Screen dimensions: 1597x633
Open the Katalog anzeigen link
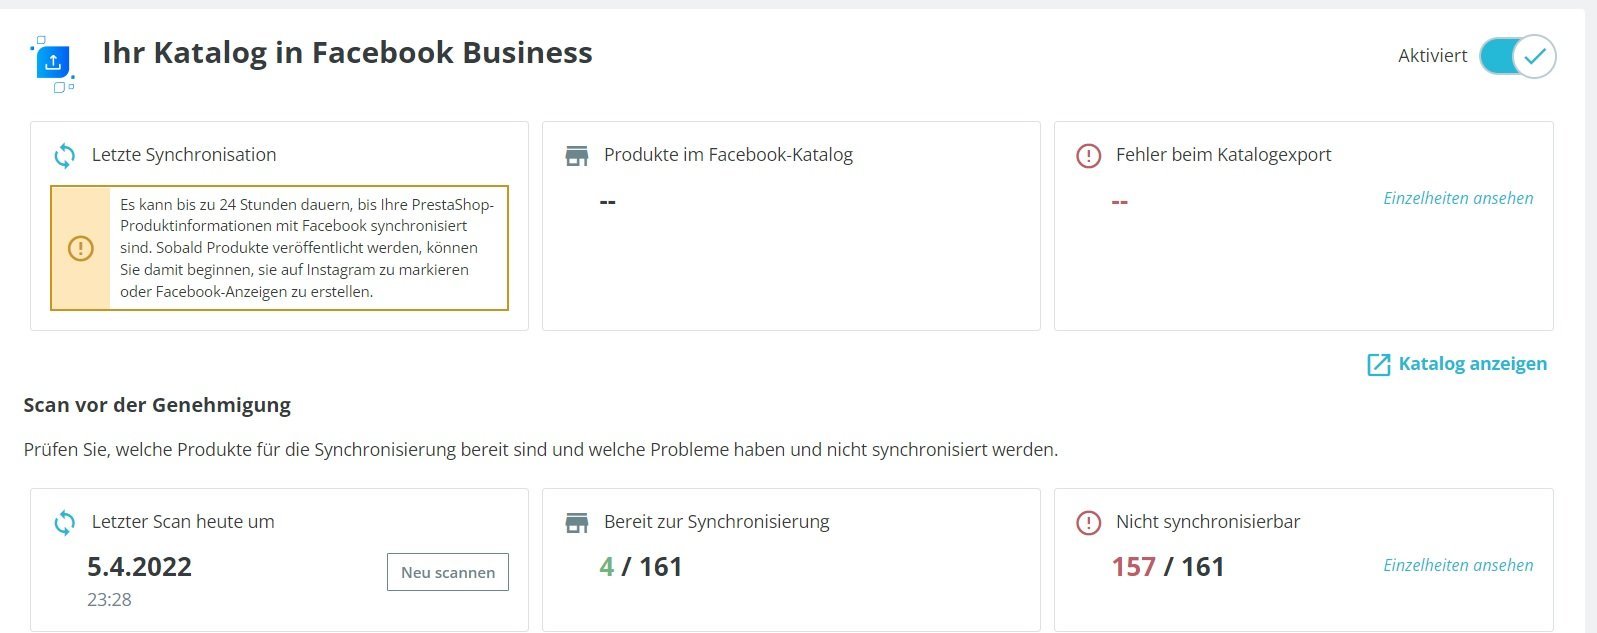pos(1472,364)
